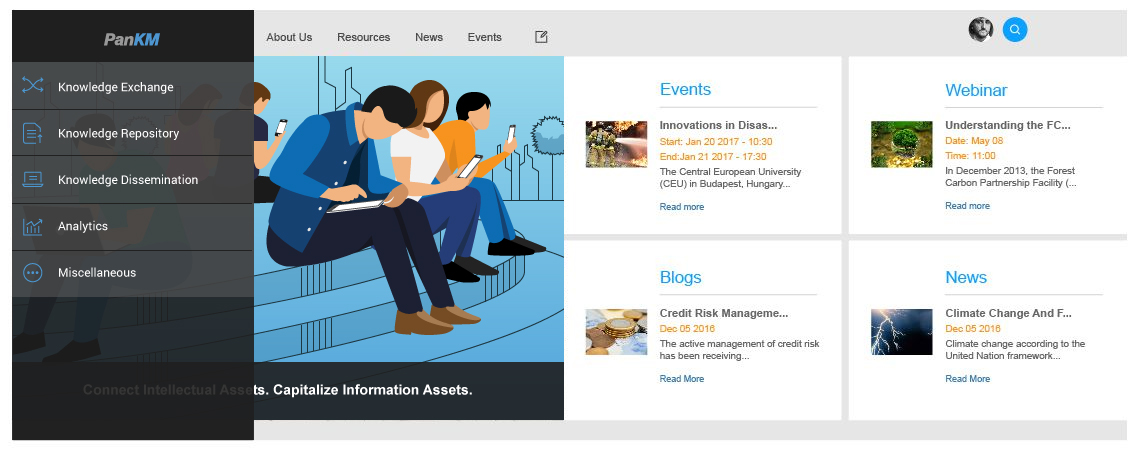
Task: Open the Blogs section heading
Action: (x=681, y=277)
